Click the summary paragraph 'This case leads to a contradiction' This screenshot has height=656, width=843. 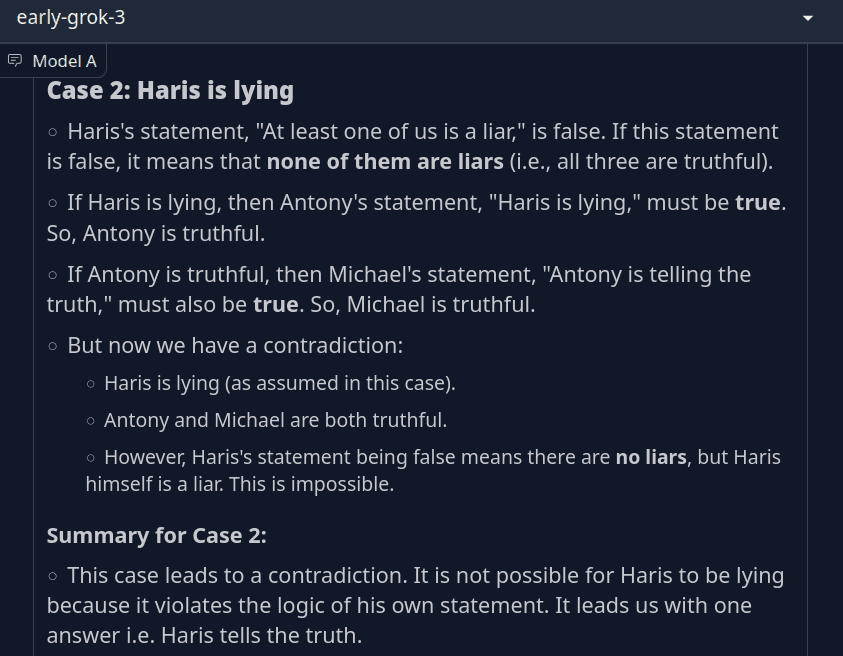pyautogui.click(x=416, y=605)
